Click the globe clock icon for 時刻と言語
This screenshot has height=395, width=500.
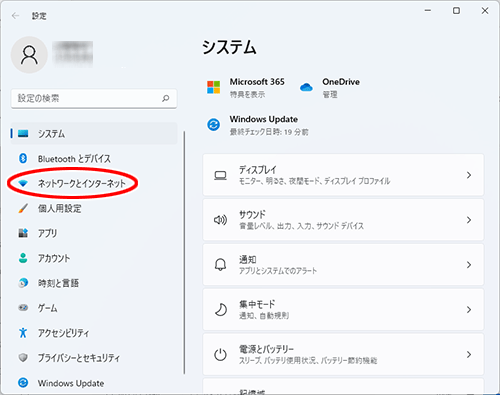pos(23,283)
